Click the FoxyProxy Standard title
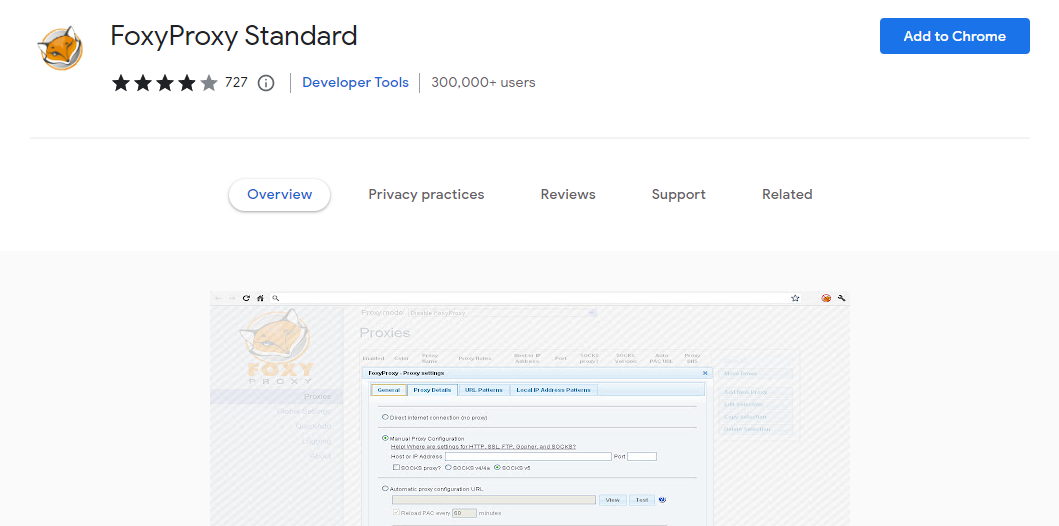The height and width of the screenshot is (526, 1059). tap(234, 36)
